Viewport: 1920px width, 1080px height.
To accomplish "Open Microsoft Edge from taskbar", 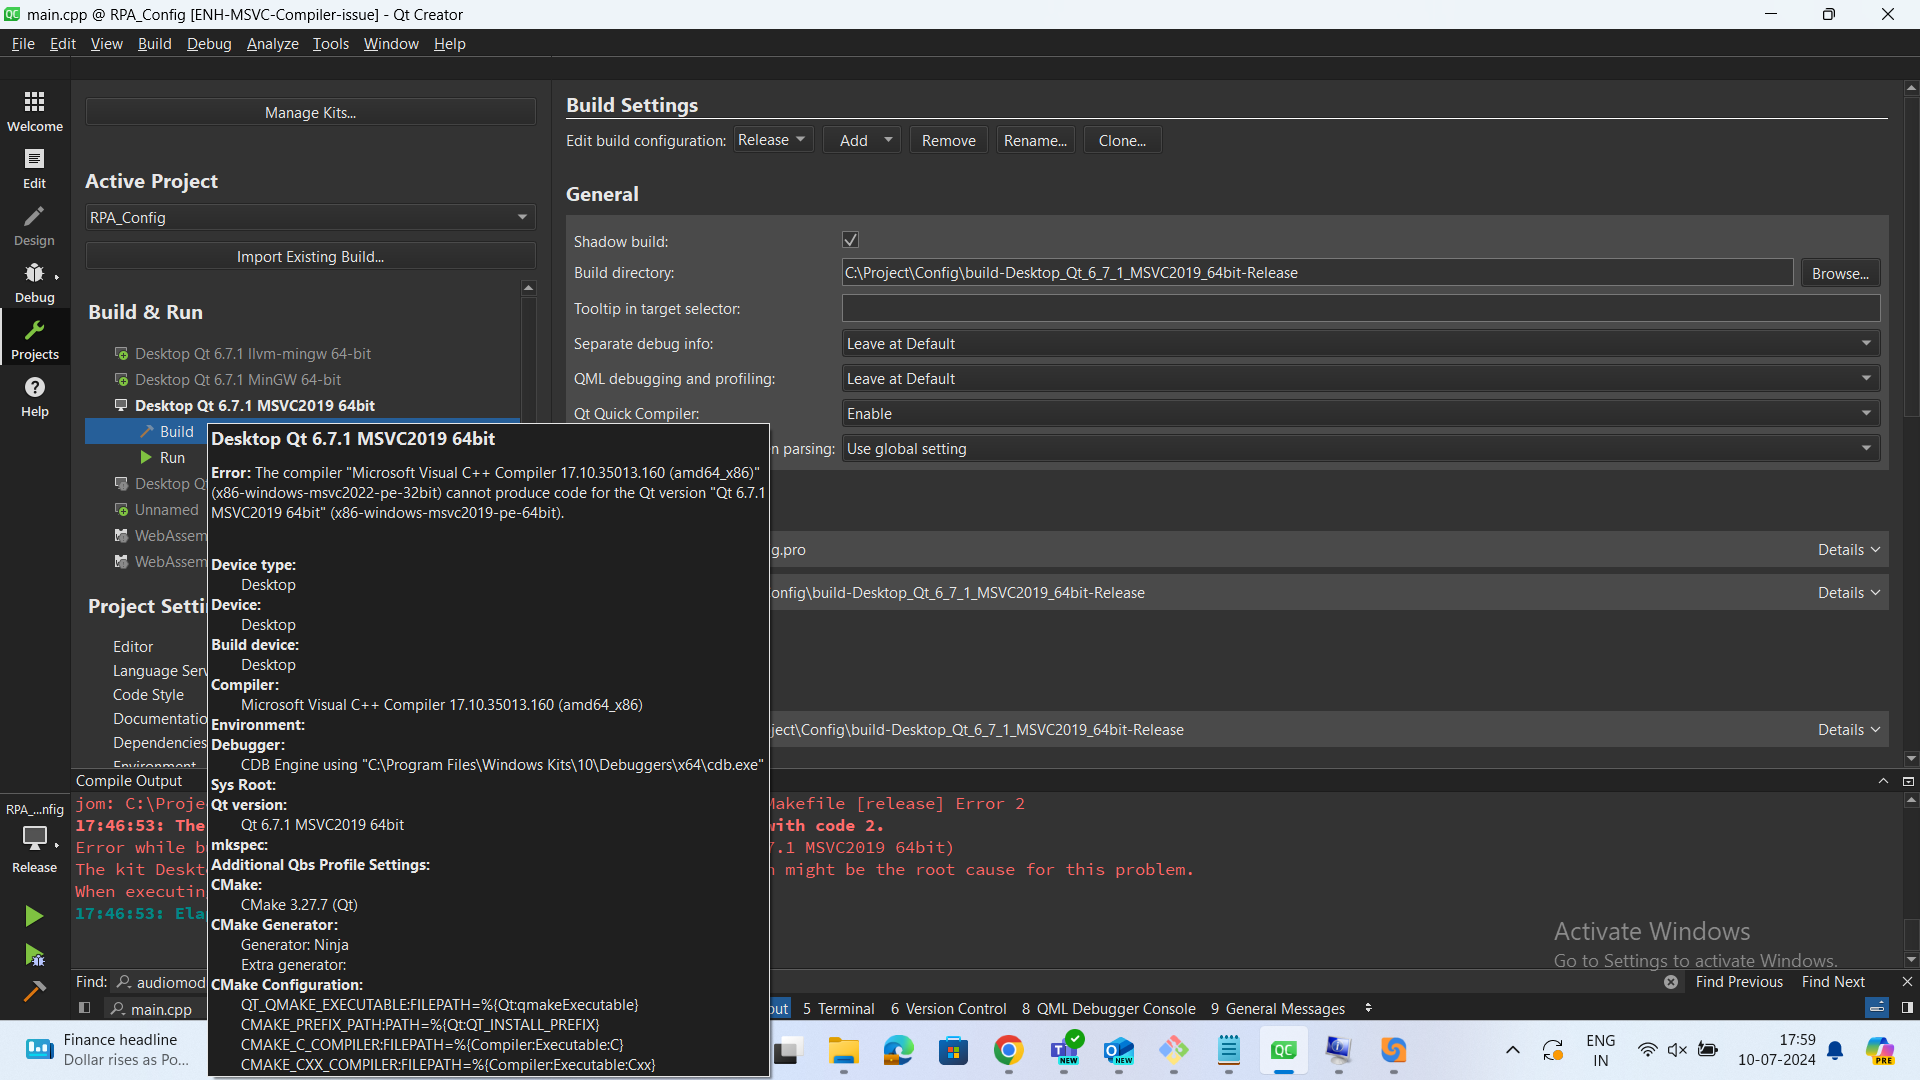I will click(898, 1050).
